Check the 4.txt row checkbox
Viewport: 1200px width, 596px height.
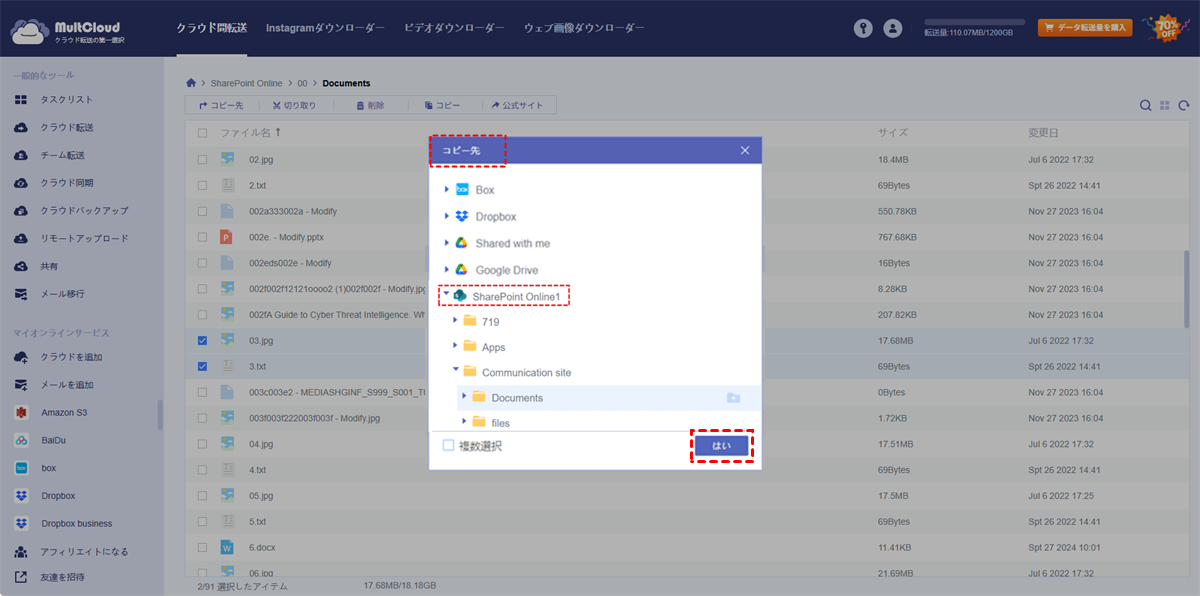[x=203, y=470]
